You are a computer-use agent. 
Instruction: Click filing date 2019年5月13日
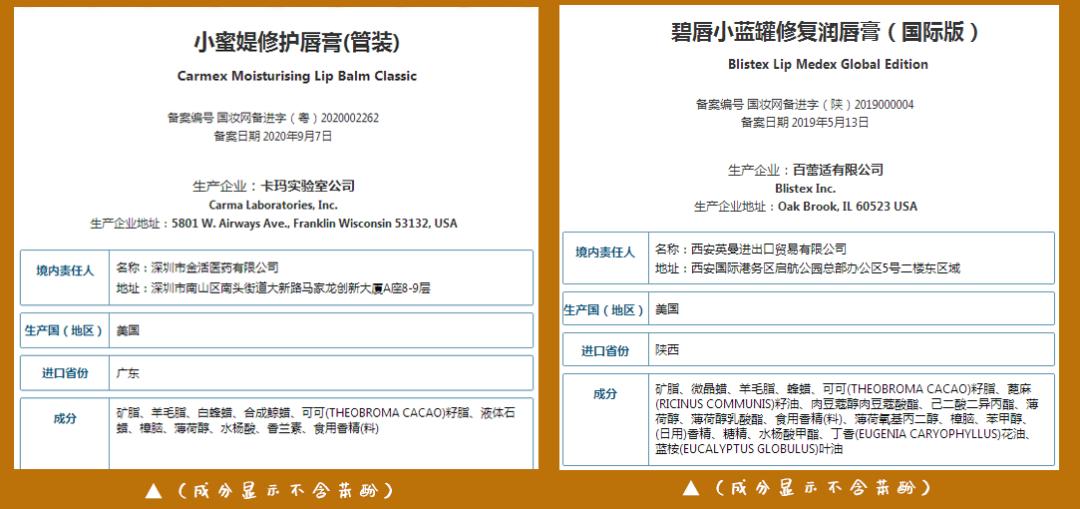pyautogui.click(x=804, y=123)
